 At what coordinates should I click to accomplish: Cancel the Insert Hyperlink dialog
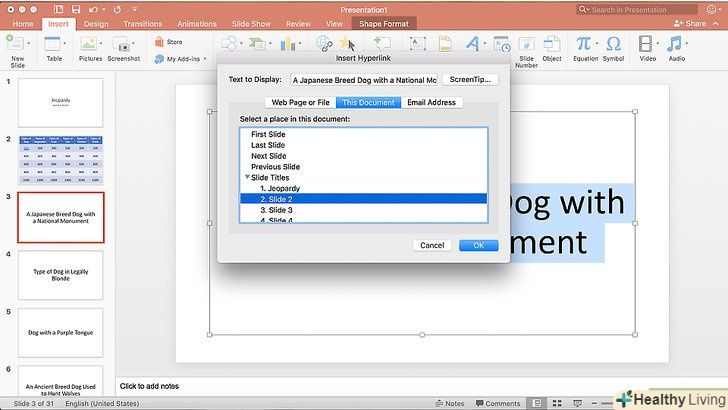tap(432, 245)
